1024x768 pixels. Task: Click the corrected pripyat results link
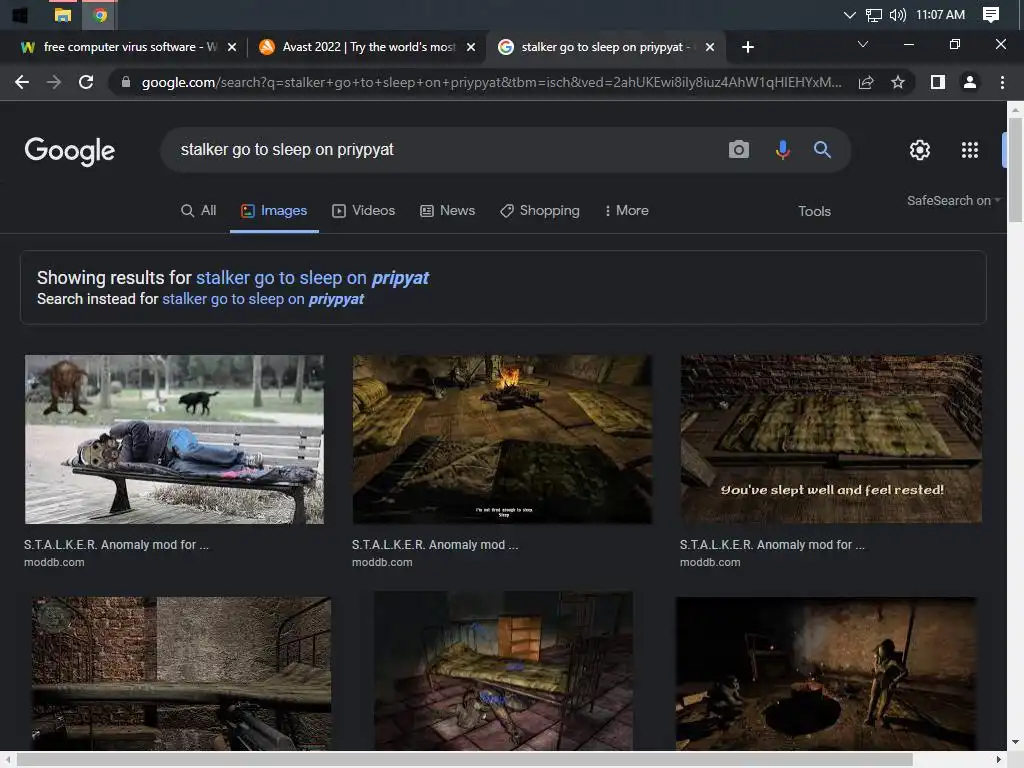click(x=312, y=278)
